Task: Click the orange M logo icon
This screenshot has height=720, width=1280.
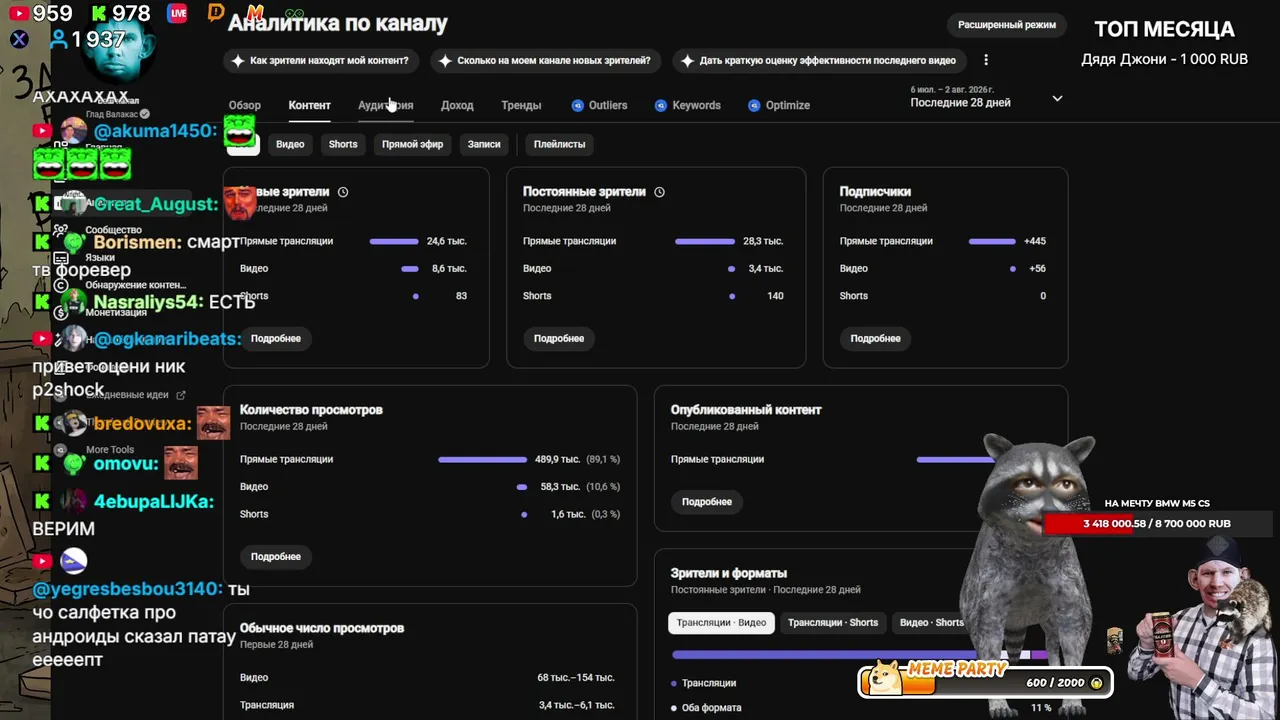Action: click(x=255, y=13)
